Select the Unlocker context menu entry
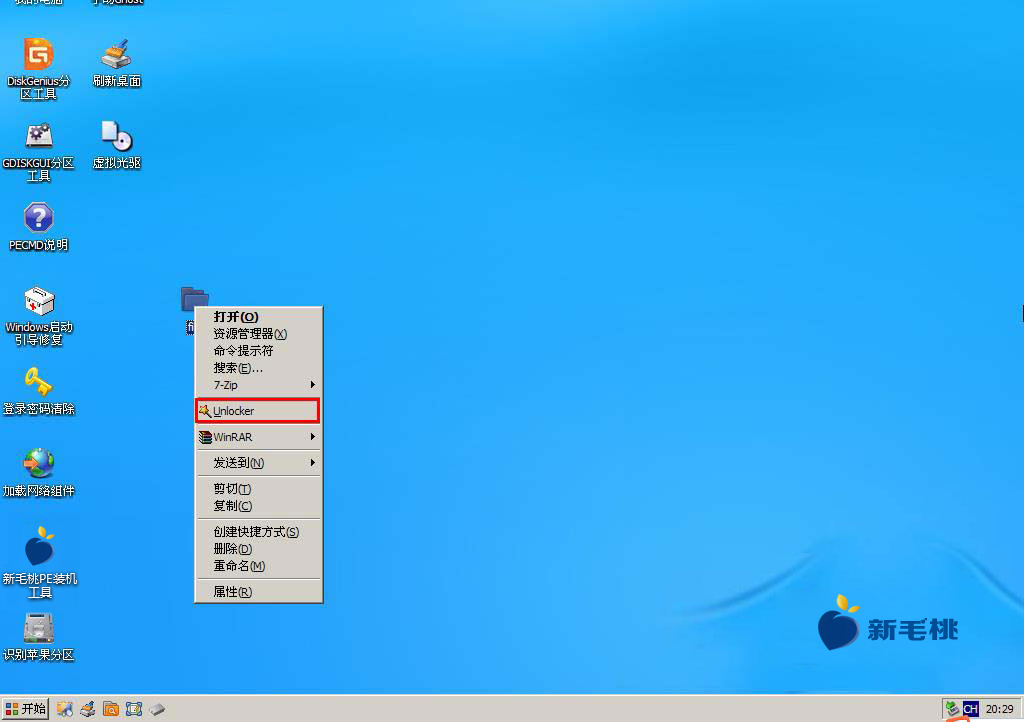 pyautogui.click(x=257, y=411)
